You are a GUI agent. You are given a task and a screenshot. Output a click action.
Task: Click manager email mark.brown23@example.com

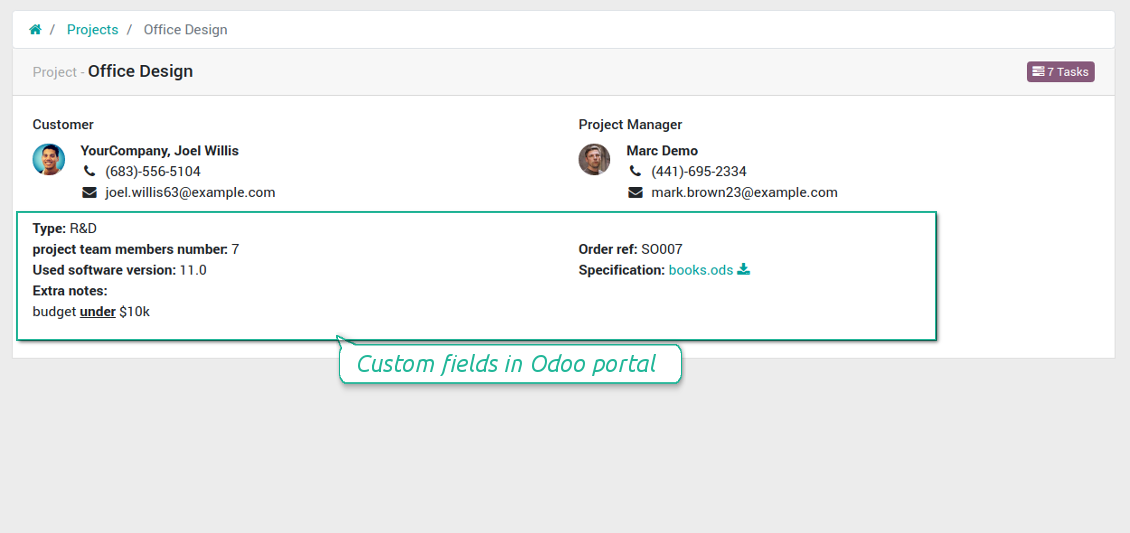click(x=744, y=193)
